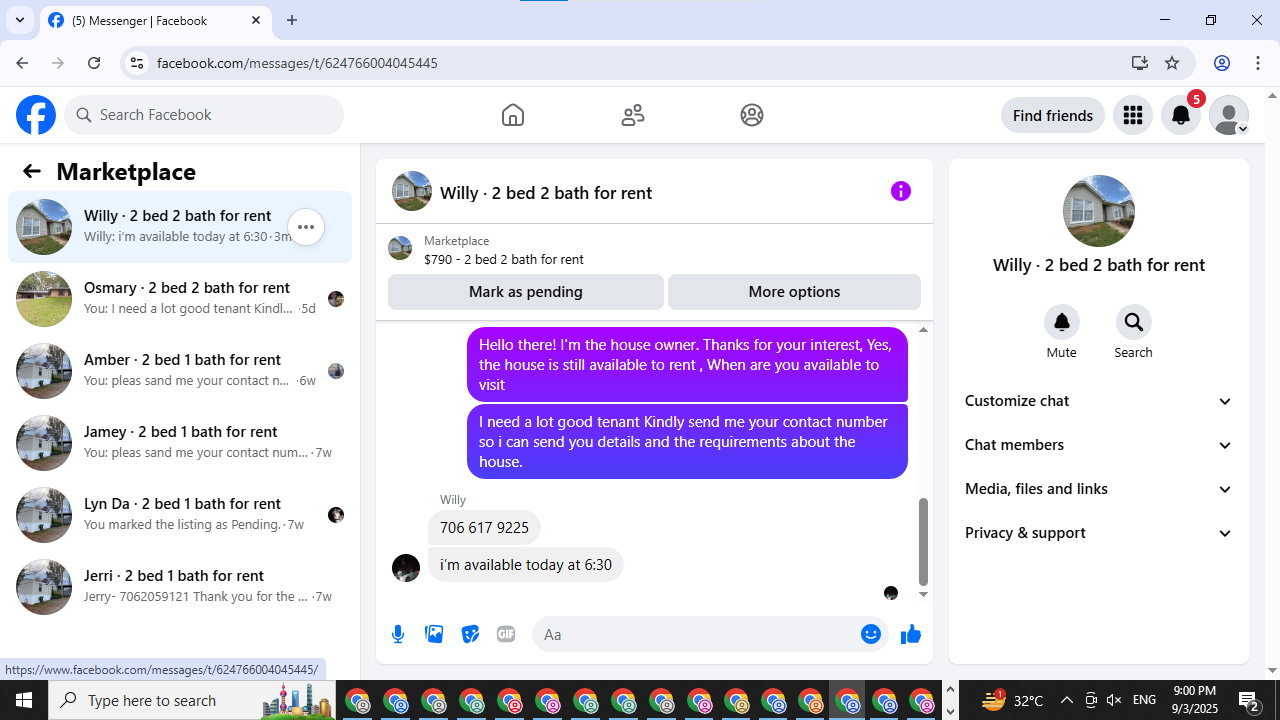The image size is (1280, 720).
Task: Click the back arrow beside Marketplace
Action: [x=32, y=171]
